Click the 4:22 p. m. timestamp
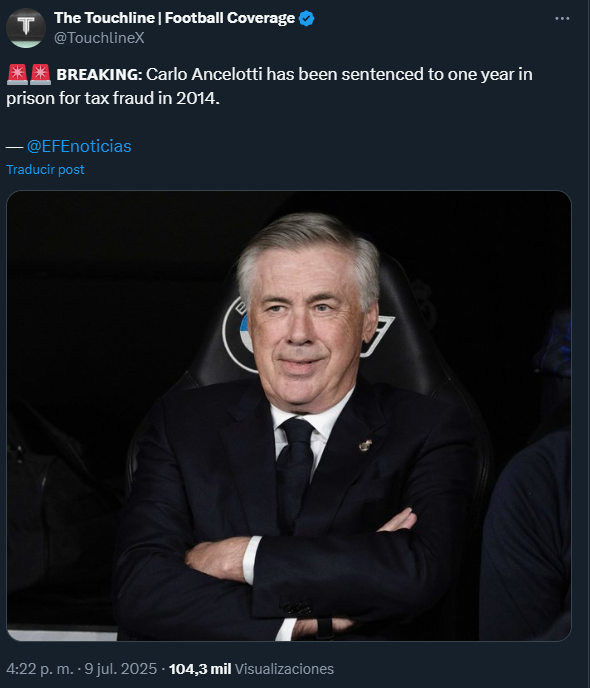 (40, 669)
